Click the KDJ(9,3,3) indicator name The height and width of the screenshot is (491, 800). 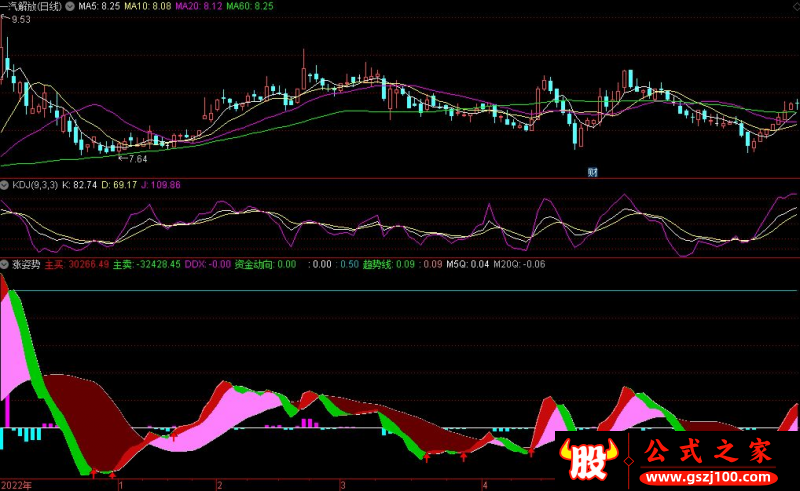35,185
